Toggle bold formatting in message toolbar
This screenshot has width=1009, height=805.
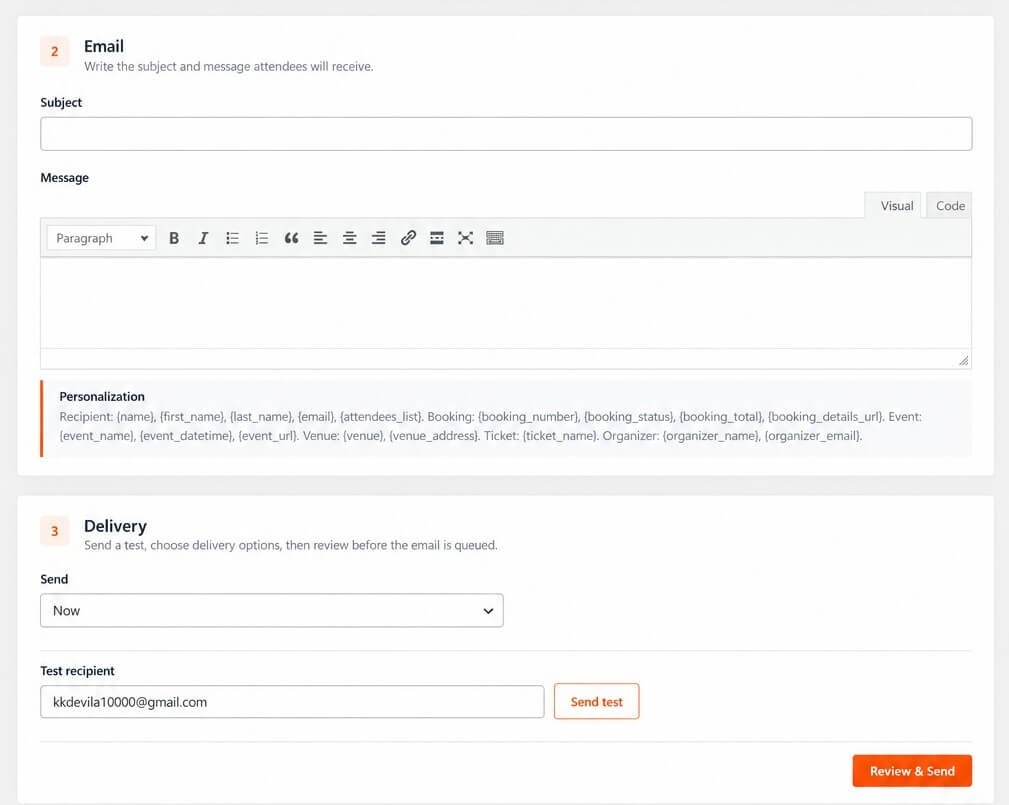point(174,238)
